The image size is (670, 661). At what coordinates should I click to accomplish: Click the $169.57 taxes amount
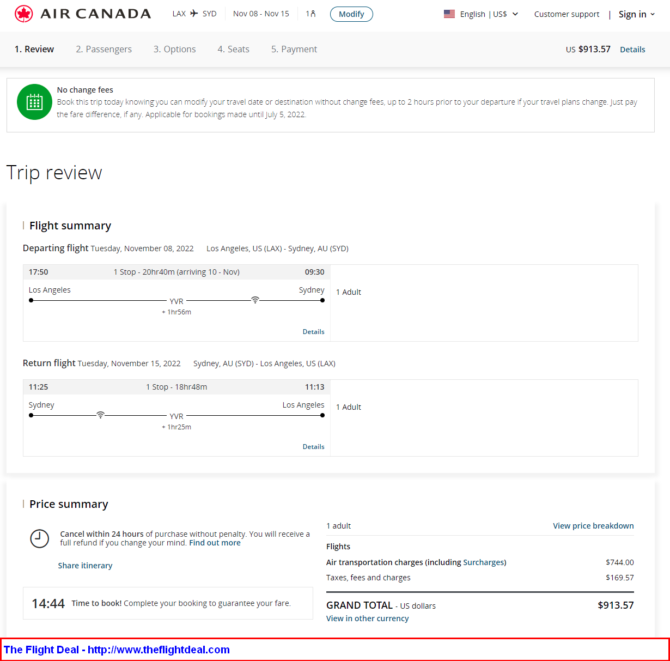[x=620, y=578]
